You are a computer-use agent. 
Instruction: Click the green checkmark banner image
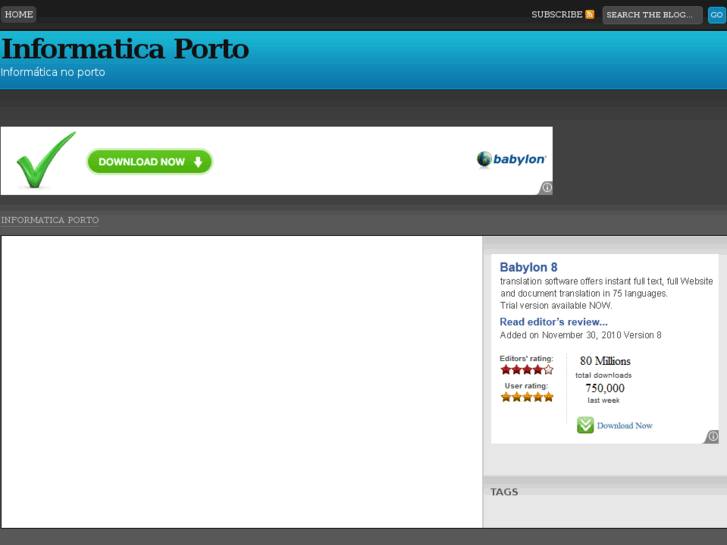tap(45, 160)
